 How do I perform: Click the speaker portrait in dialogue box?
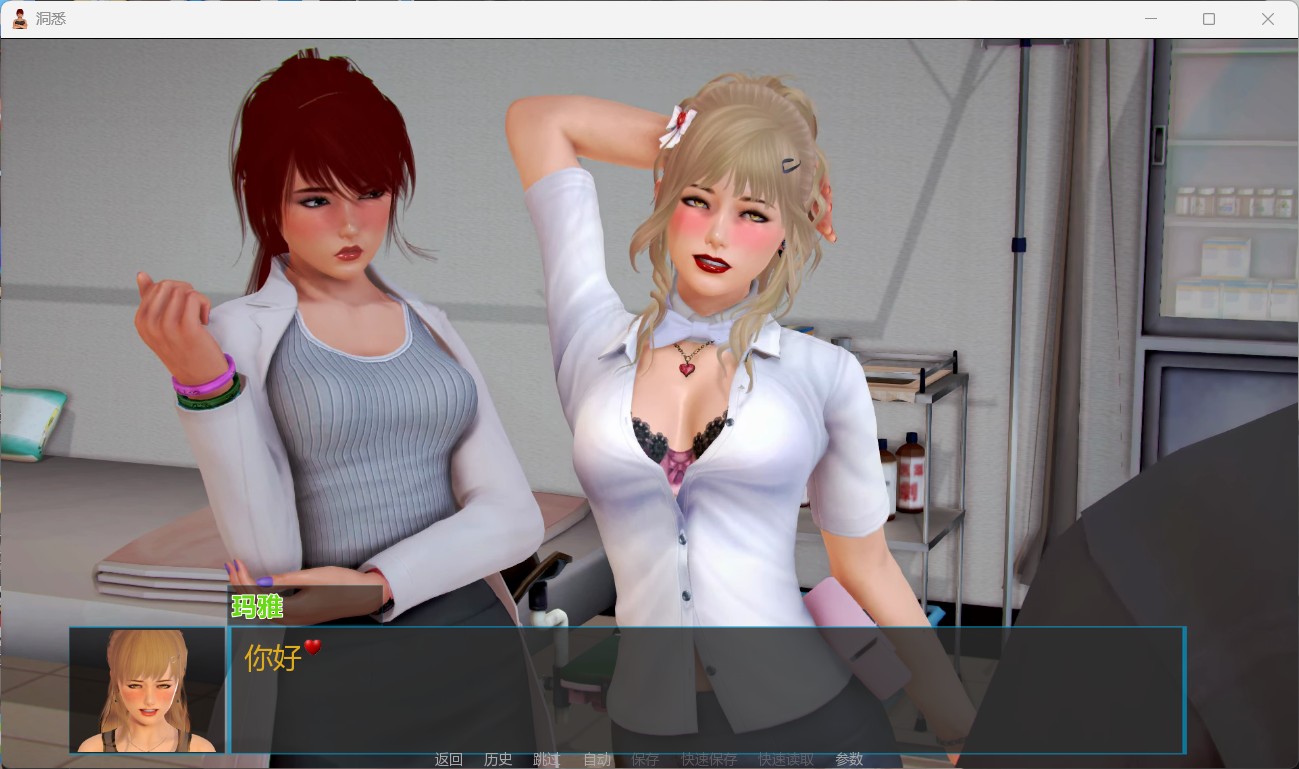click(x=147, y=690)
